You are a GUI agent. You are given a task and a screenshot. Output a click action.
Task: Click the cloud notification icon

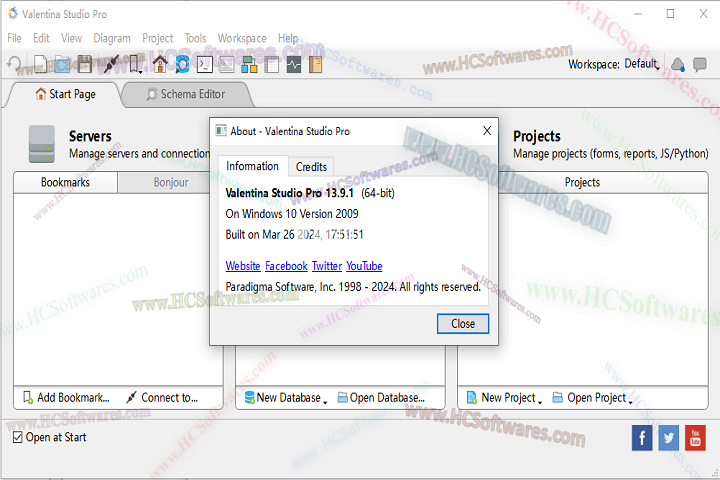coord(678,65)
